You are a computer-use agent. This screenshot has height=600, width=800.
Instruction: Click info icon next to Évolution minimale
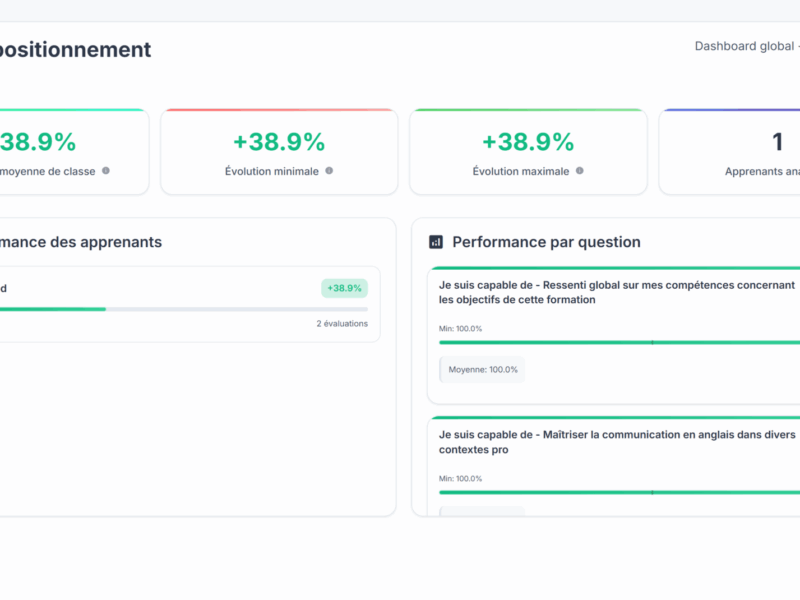point(329,171)
